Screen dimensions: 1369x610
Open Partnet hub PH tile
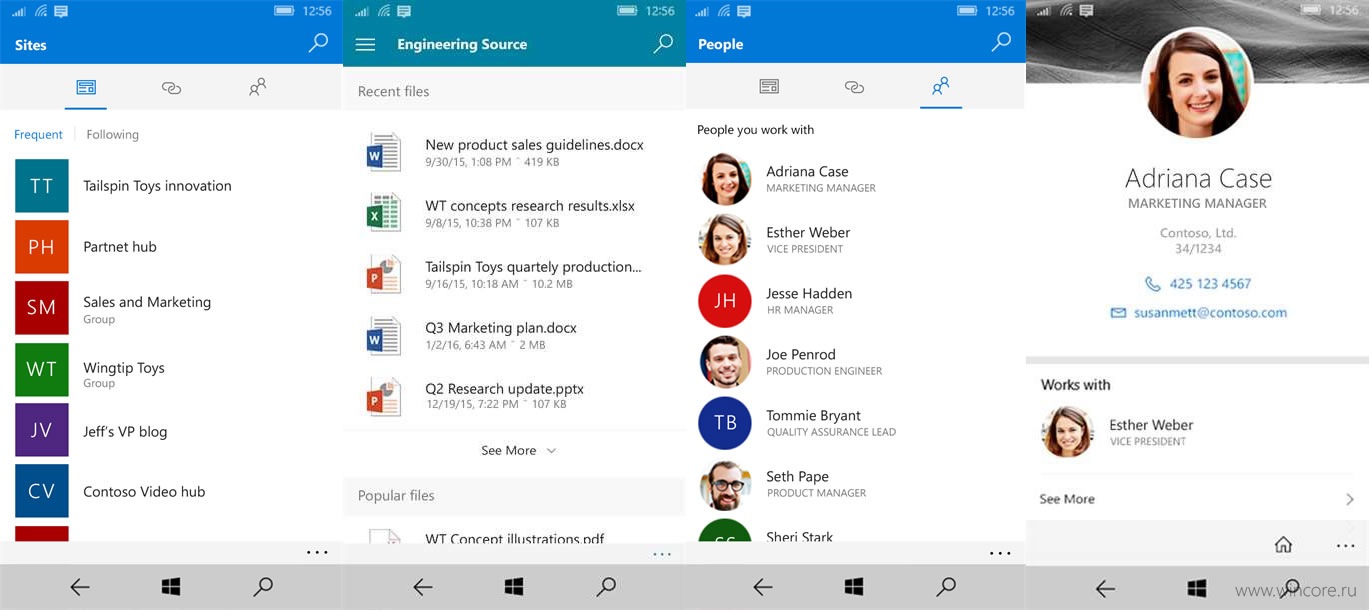pyautogui.click(x=42, y=247)
